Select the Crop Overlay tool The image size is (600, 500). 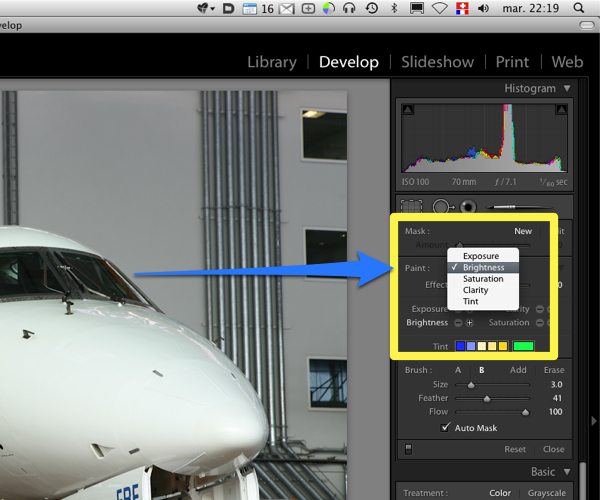point(411,207)
